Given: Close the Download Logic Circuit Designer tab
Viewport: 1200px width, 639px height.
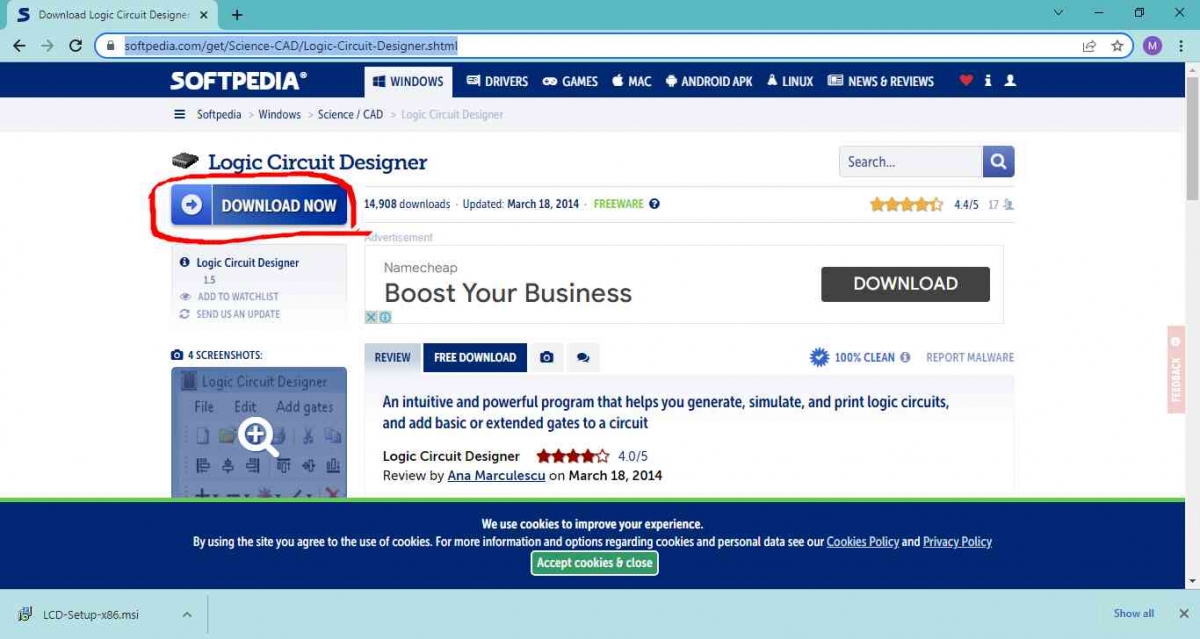Looking at the screenshot, I should pyautogui.click(x=205, y=15).
